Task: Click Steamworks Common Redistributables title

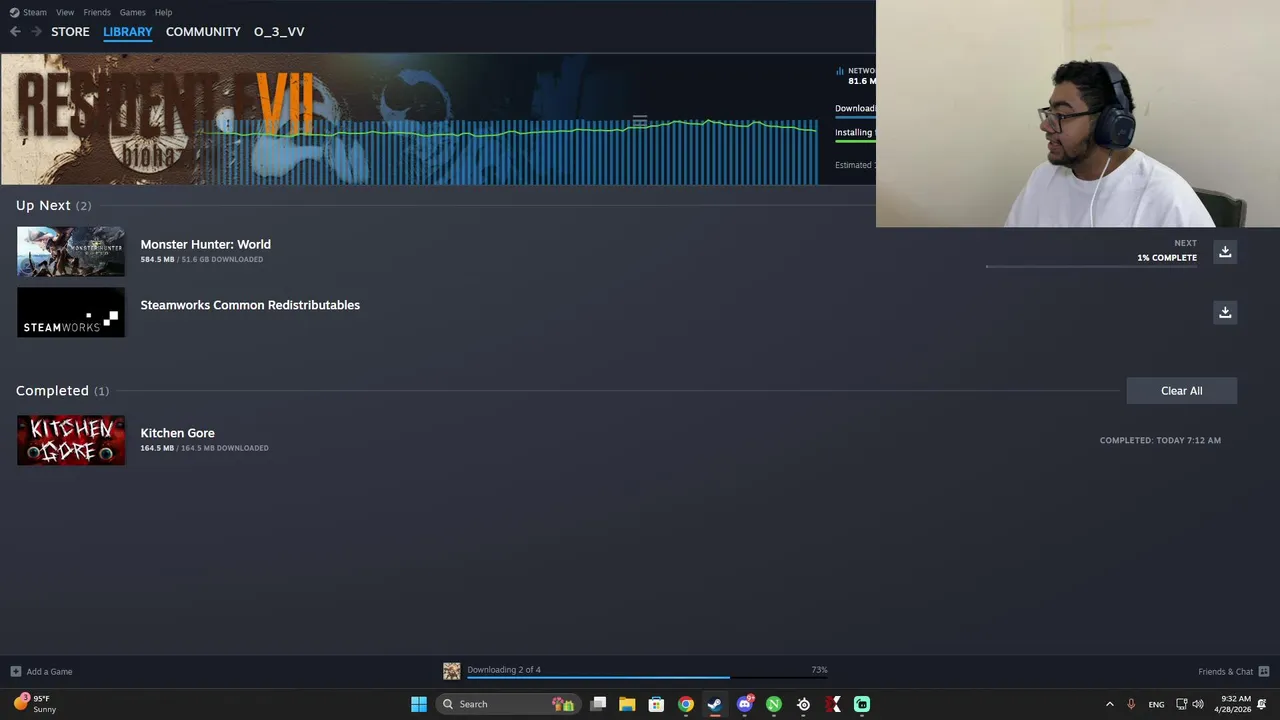Action: pos(250,305)
